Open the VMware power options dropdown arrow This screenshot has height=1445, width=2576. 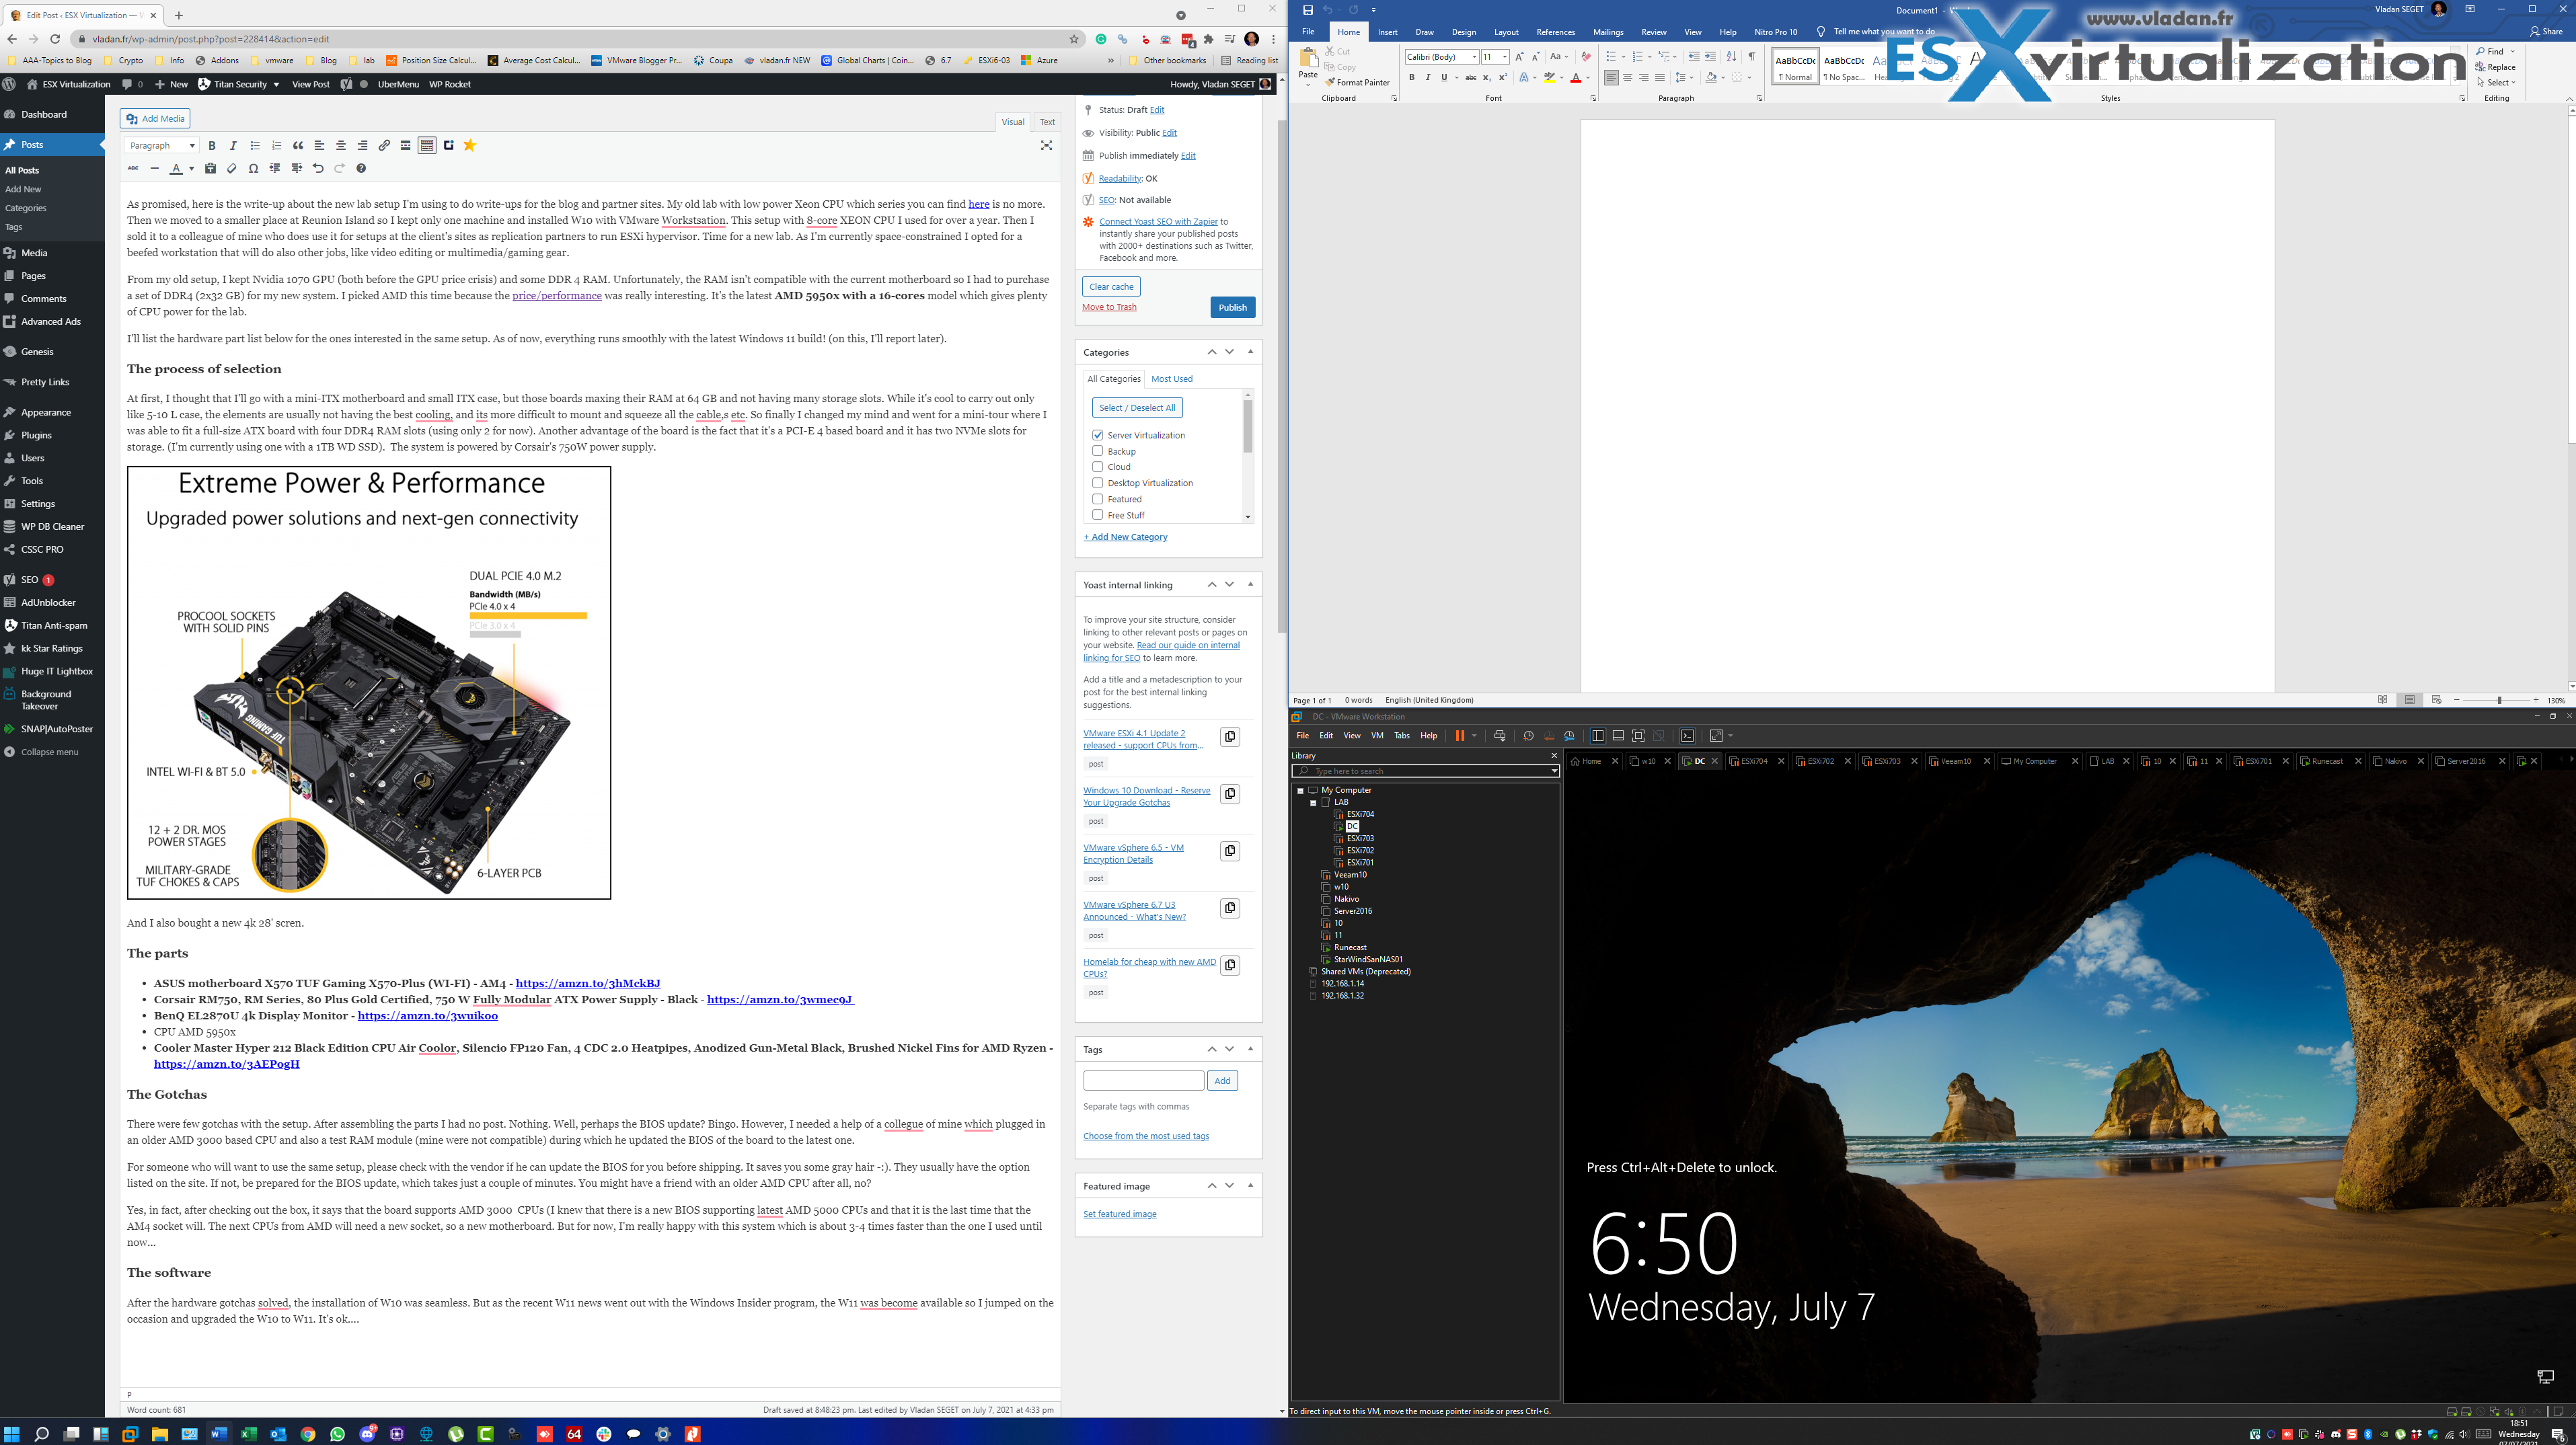(1474, 736)
